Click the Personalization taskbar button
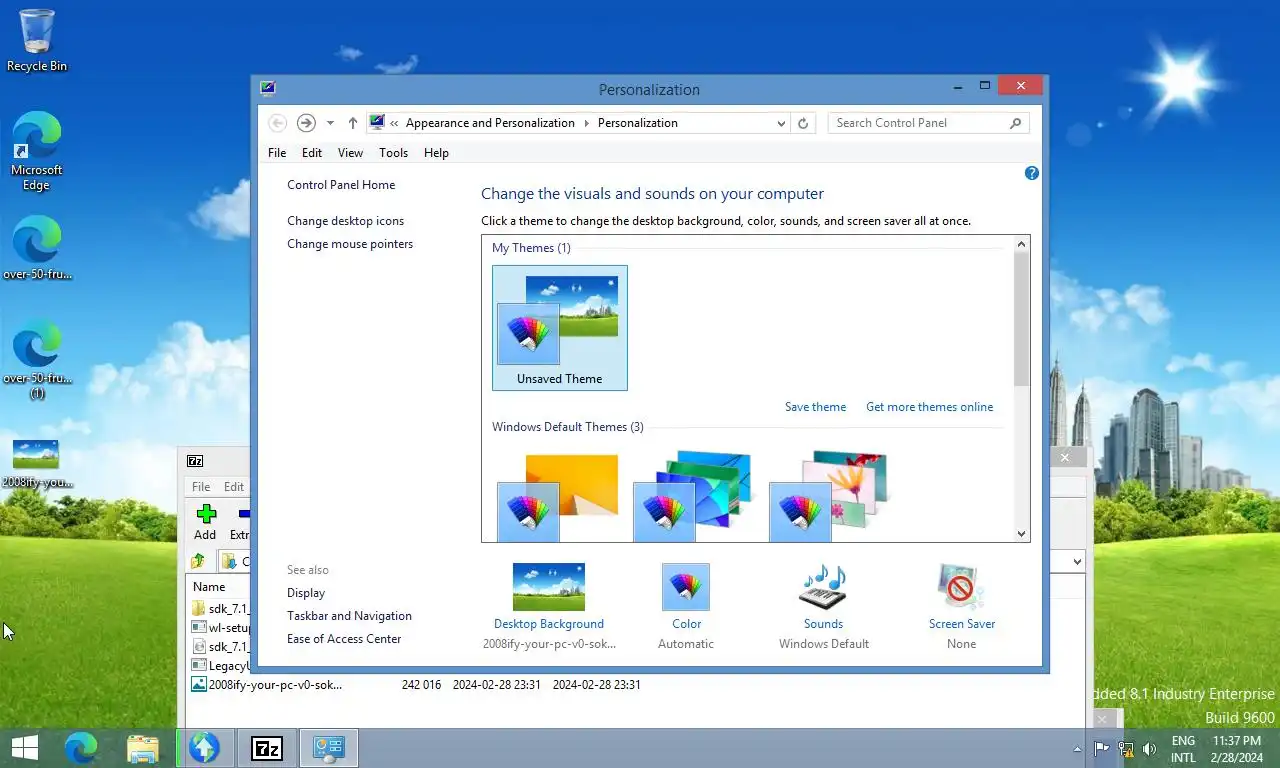Image resolution: width=1280 pixels, height=768 pixels. point(329,747)
